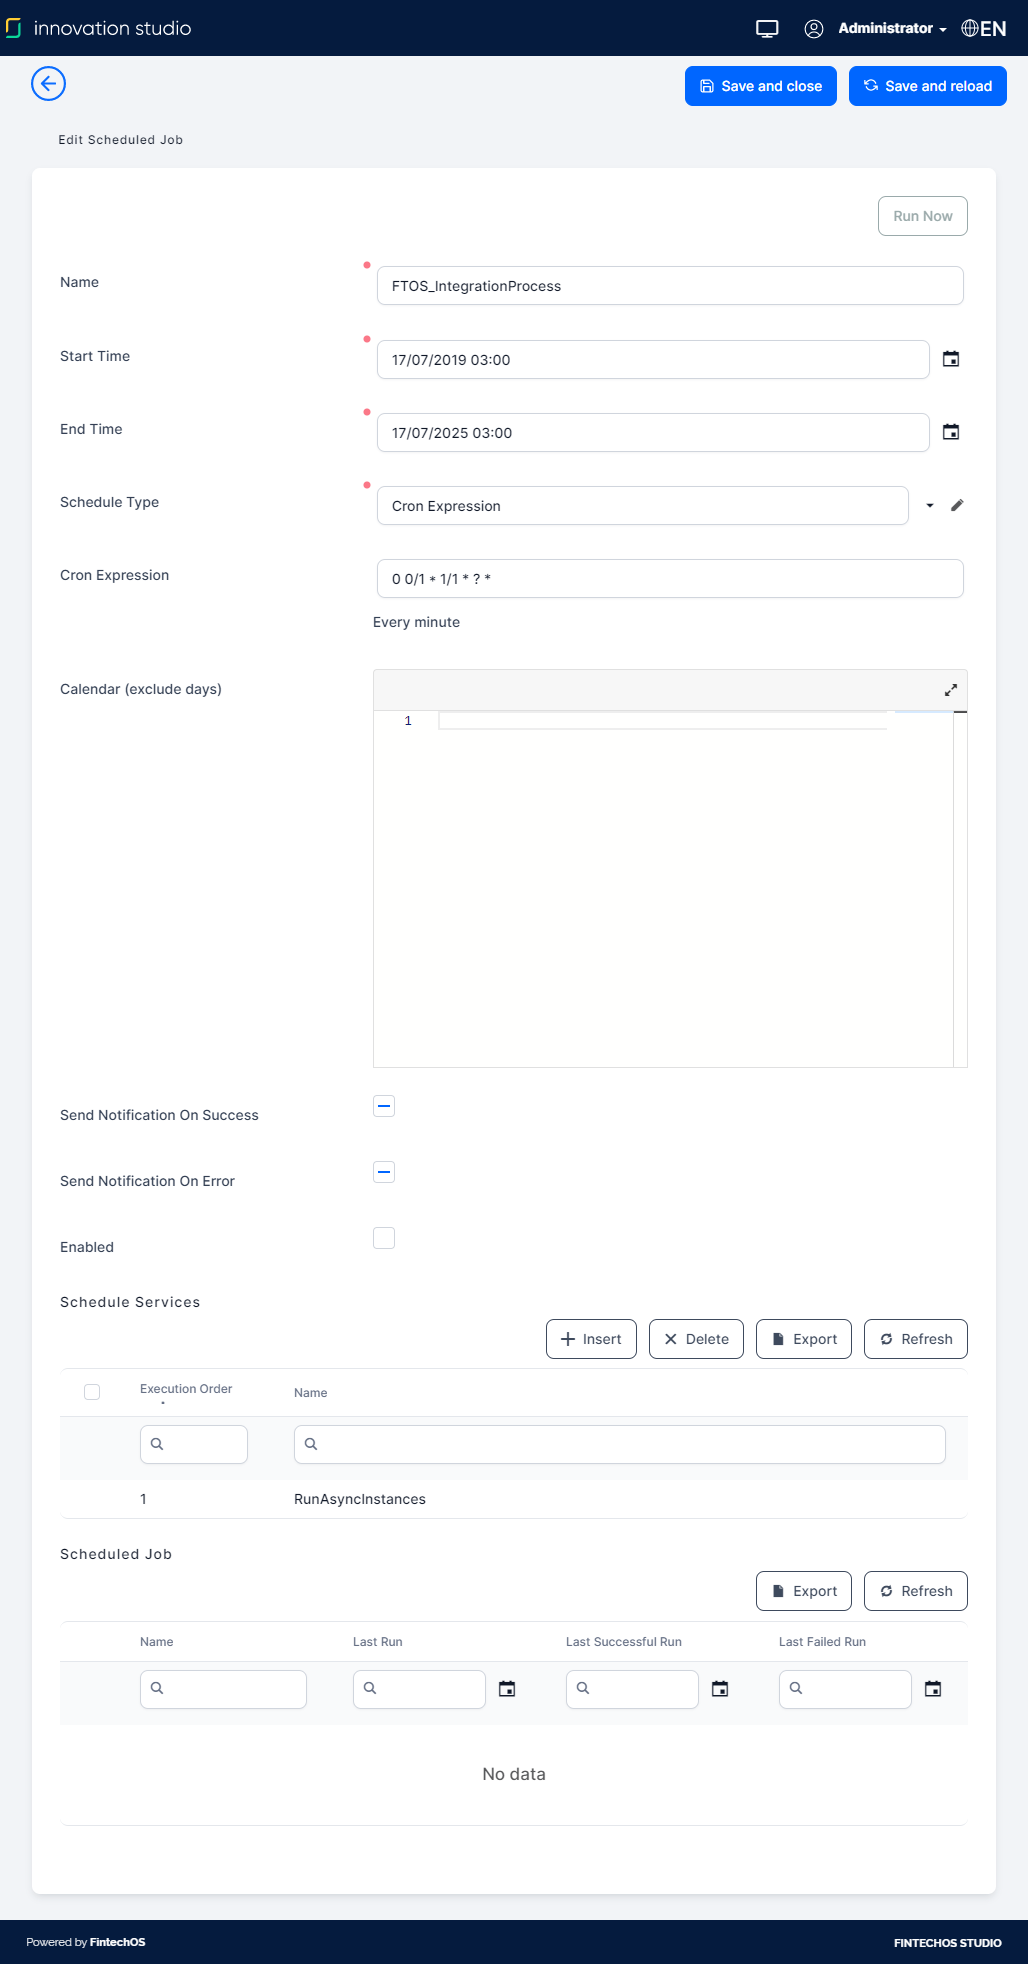Open the Start Time calendar picker

951,359
